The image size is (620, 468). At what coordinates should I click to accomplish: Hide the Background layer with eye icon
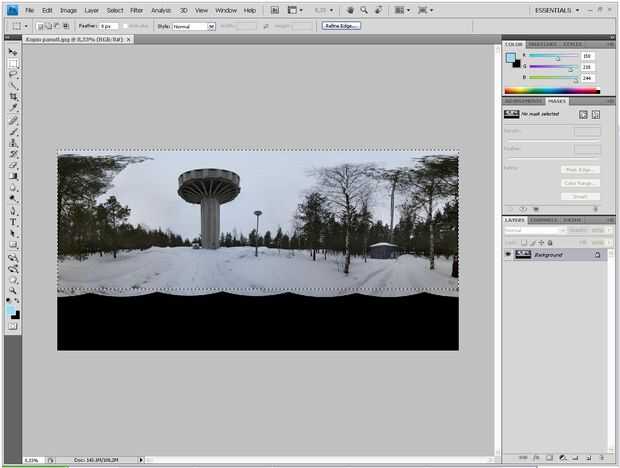508,255
